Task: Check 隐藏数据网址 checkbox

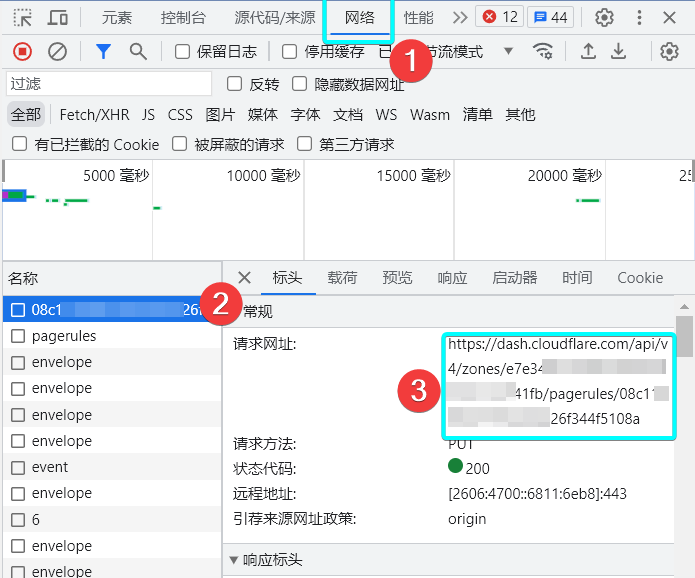Action: [299, 84]
